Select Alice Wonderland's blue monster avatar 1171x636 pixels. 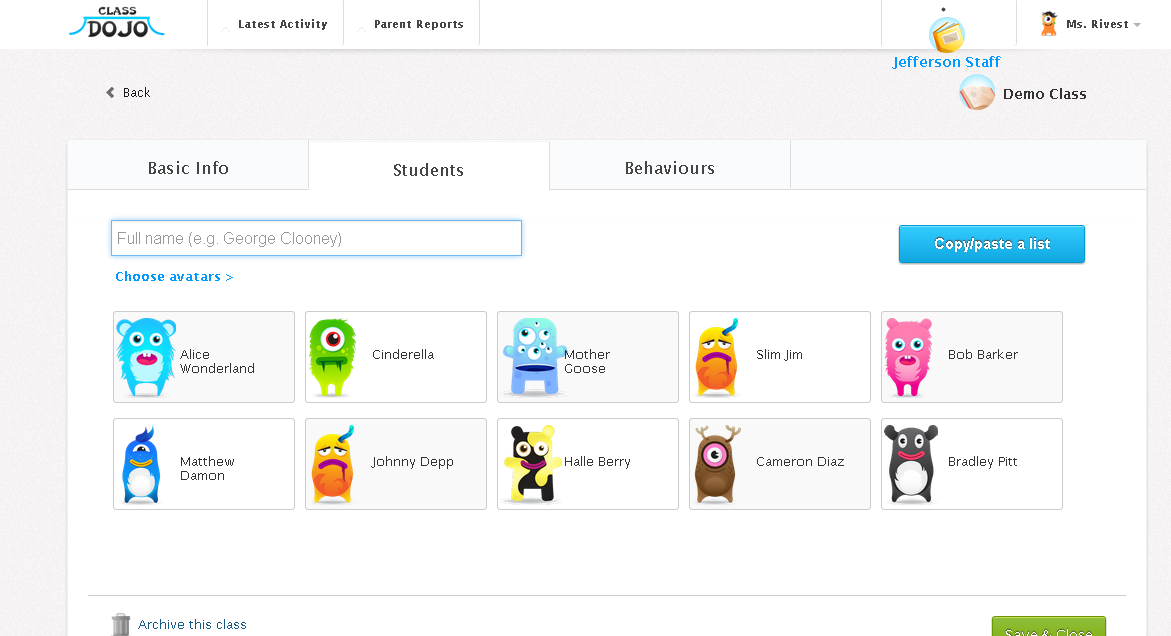point(146,356)
